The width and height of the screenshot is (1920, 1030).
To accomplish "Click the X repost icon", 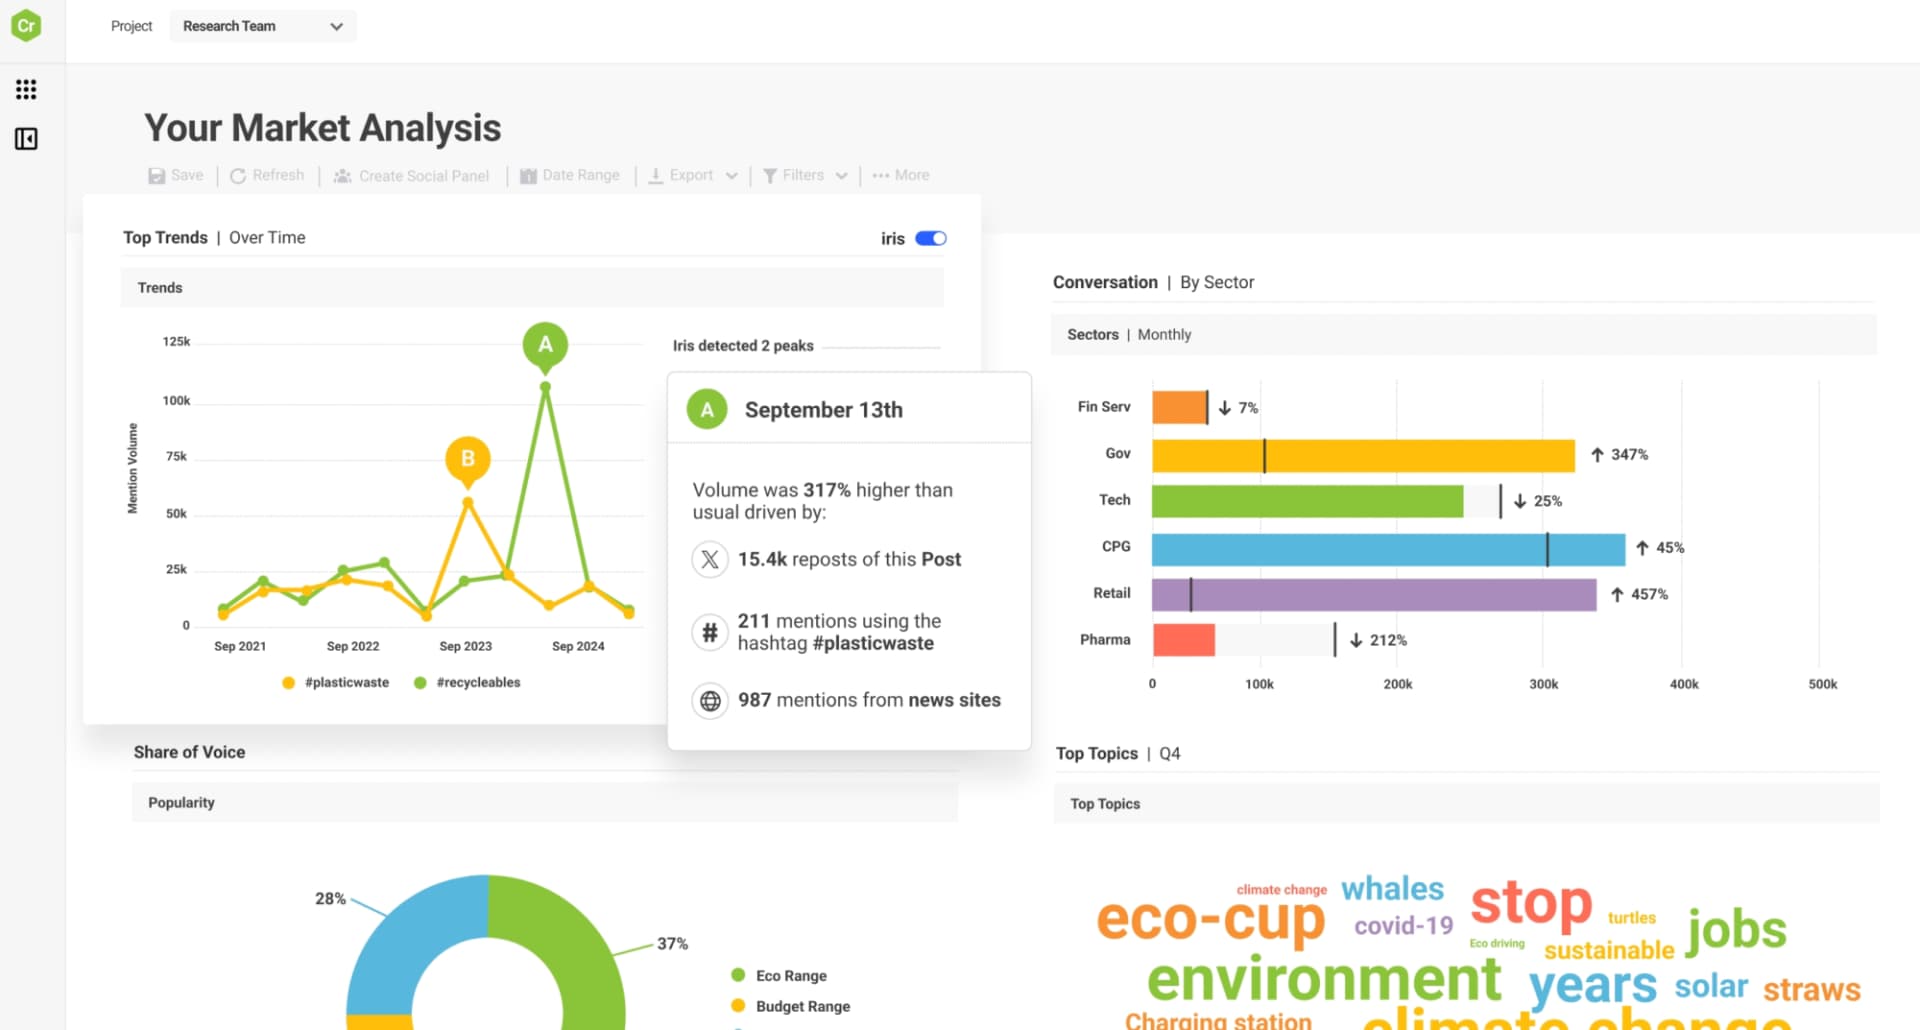I will point(710,559).
